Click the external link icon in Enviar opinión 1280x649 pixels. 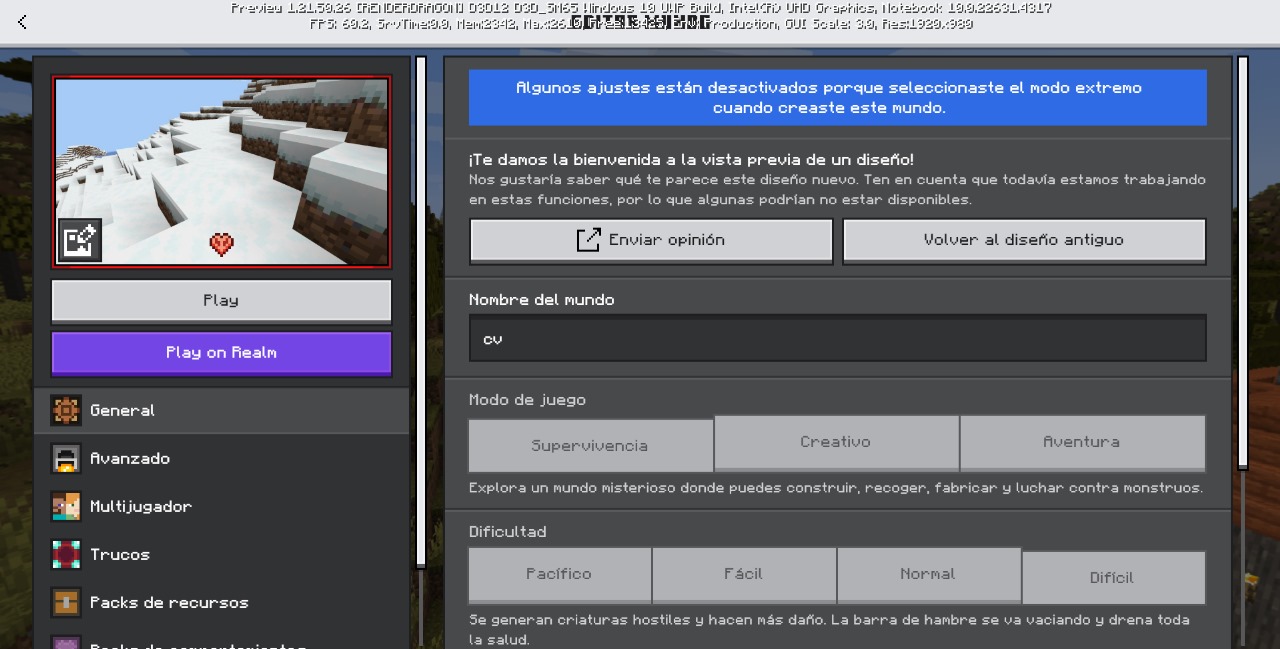(x=588, y=240)
